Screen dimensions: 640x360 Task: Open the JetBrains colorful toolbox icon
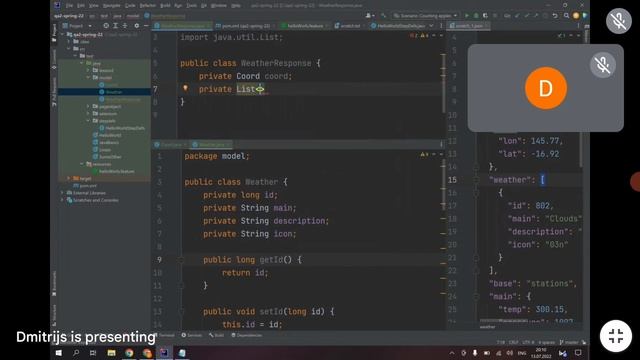[x=585, y=16]
